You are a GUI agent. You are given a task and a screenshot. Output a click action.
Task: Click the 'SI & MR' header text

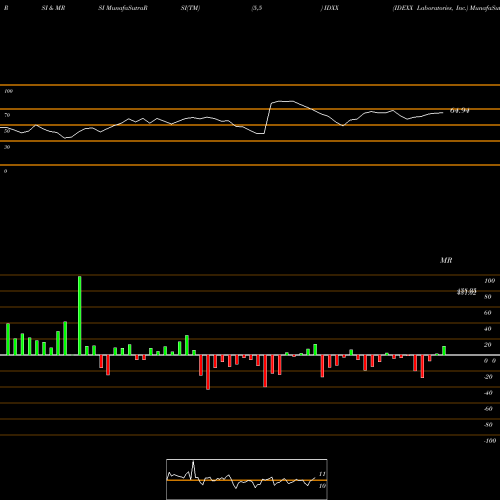pyautogui.click(x=53, y=8)
